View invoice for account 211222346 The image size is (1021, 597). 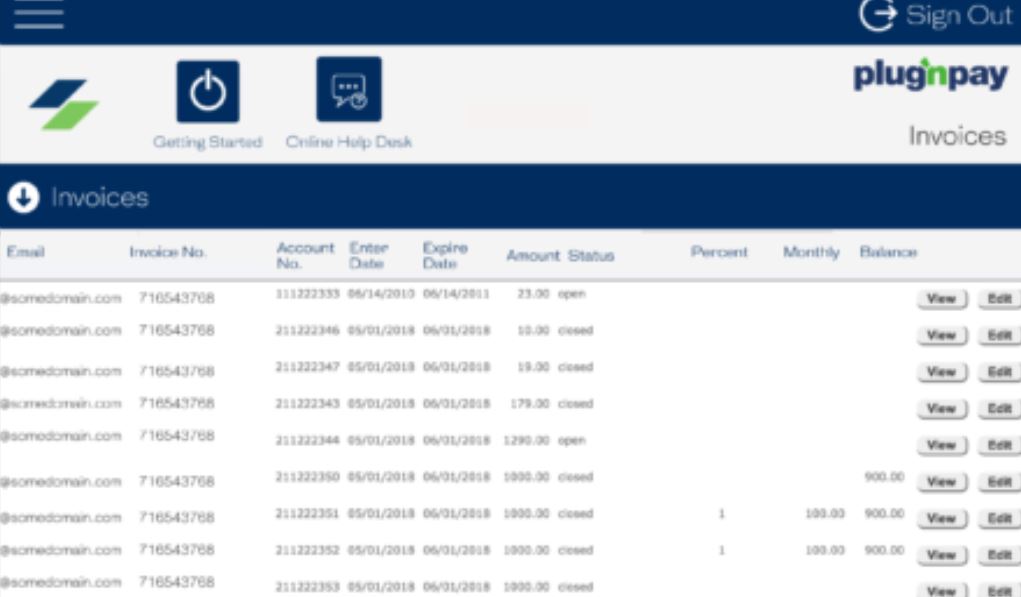click(x=942, y=335)
